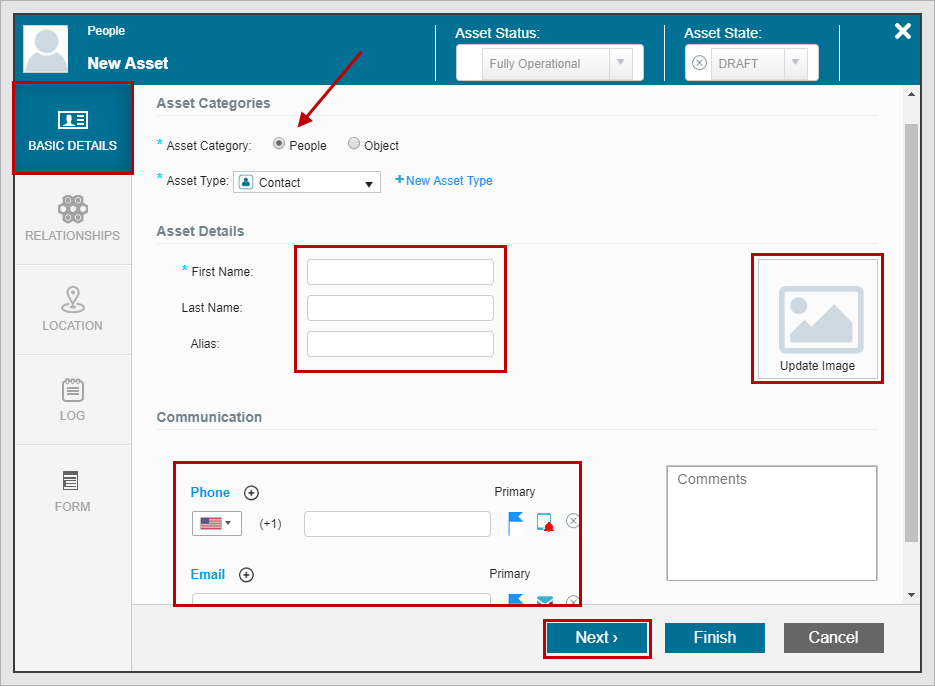
Task: Select the People asset category radio
Action: pyautogui.click(x=279, y=144)
